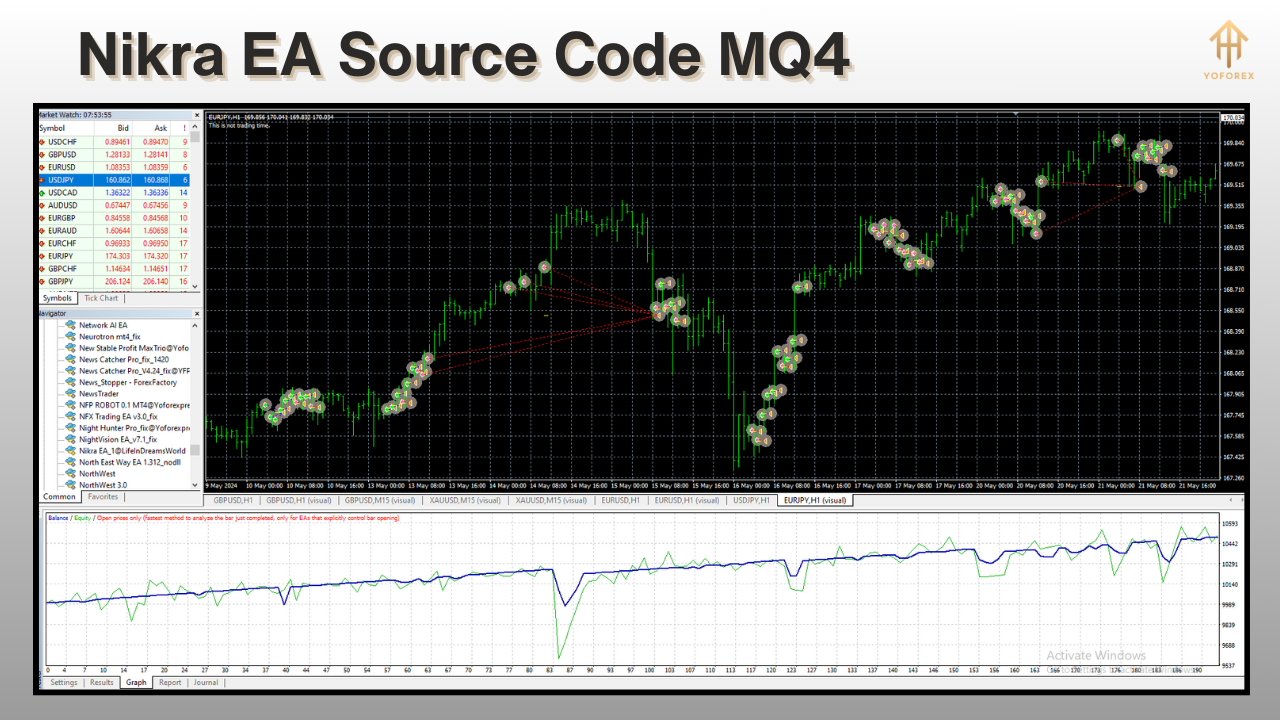Switch to the GBPUSD,H1 chart tab

(x=232, y=500)
